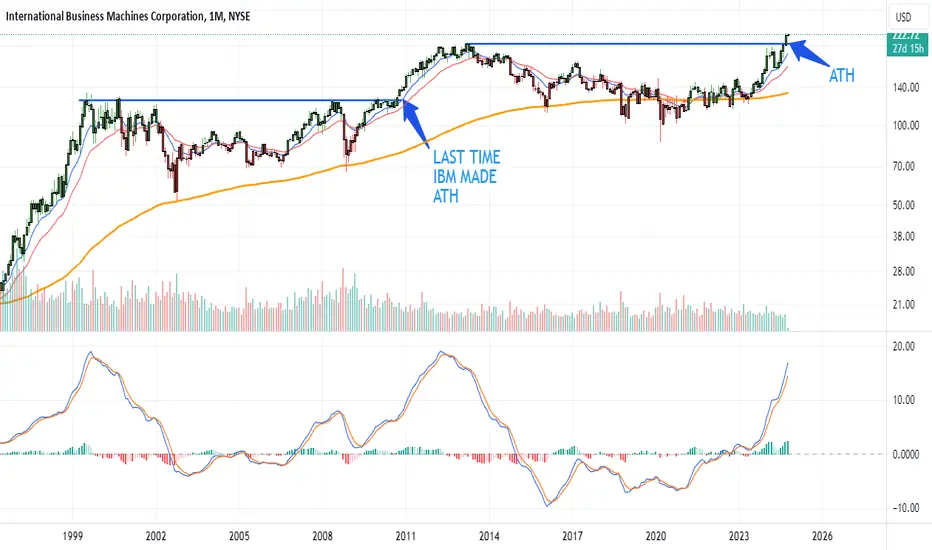
Task: Click the 21.00 price axis label
Action: 903,304
